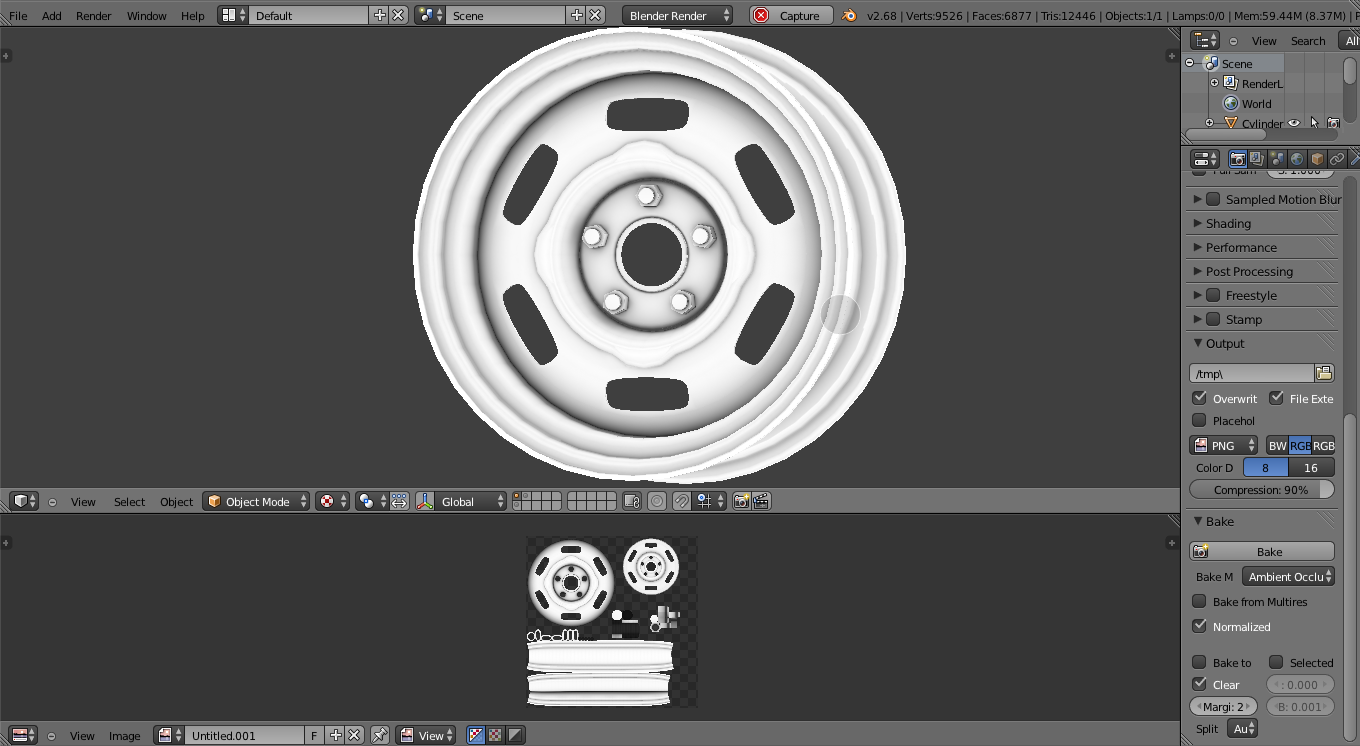
Task: Enable the Freestyle checkbox
Action: pos(1213,295)
